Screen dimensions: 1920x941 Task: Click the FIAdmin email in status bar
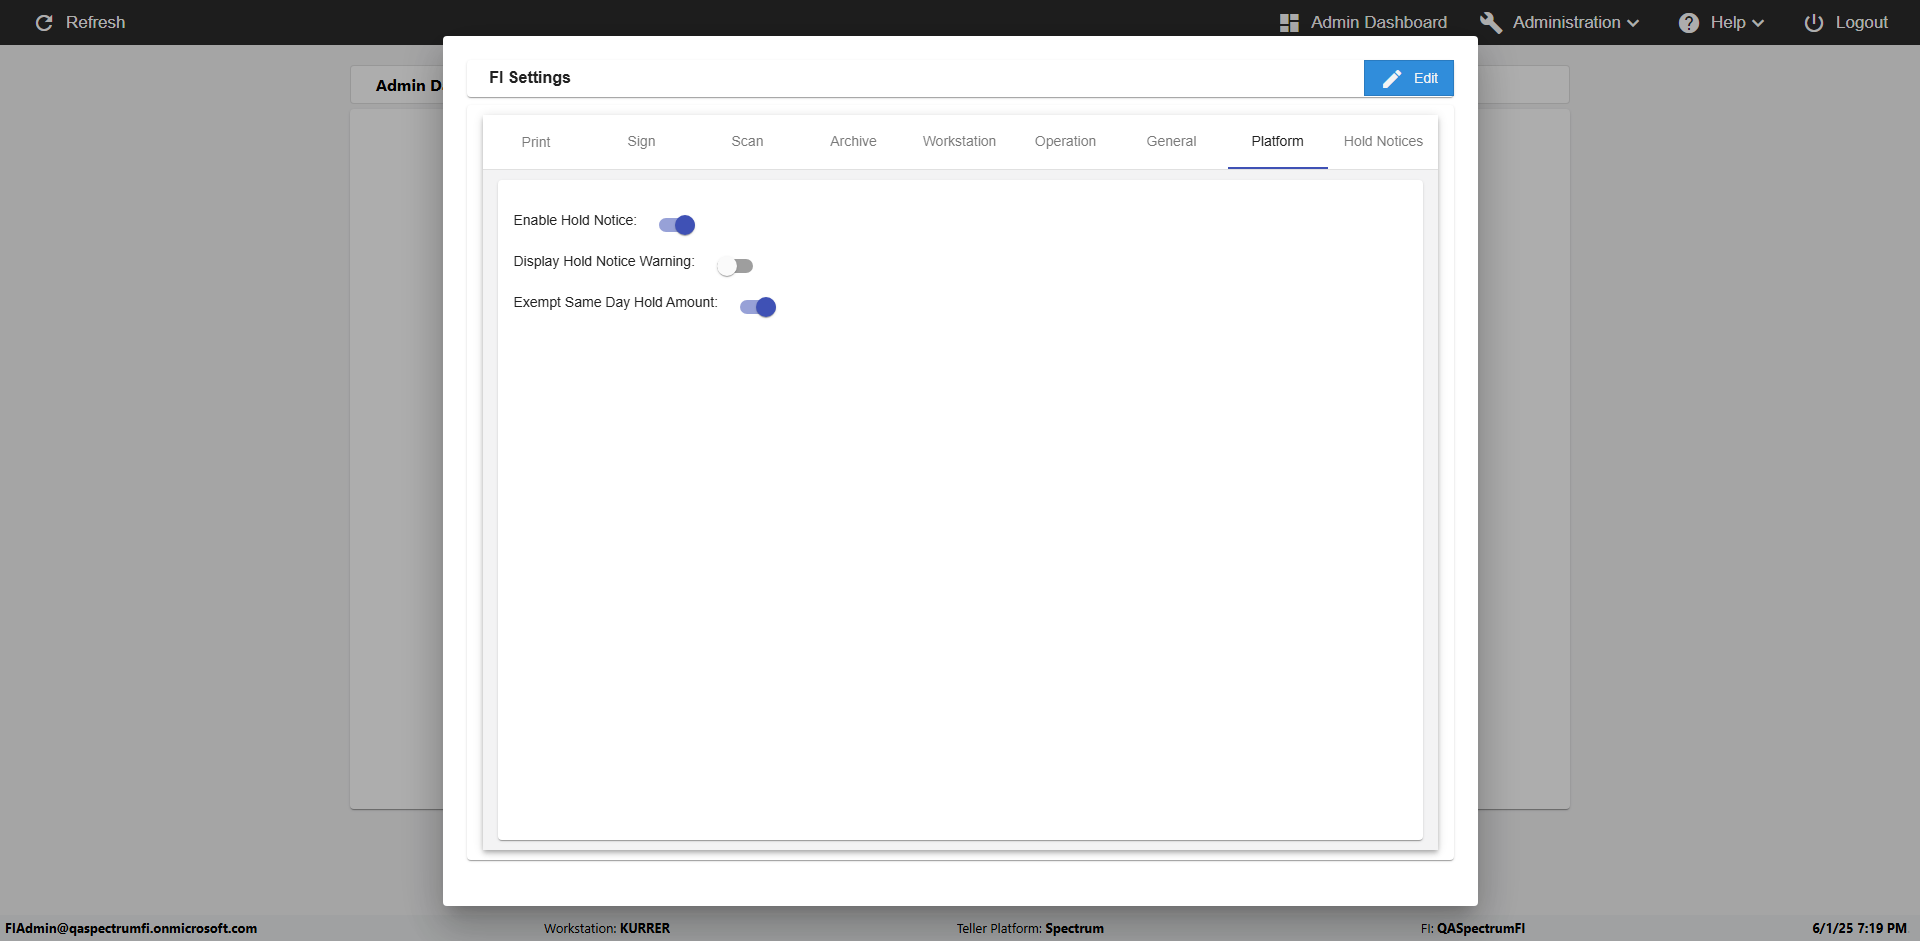click(131, 929)
